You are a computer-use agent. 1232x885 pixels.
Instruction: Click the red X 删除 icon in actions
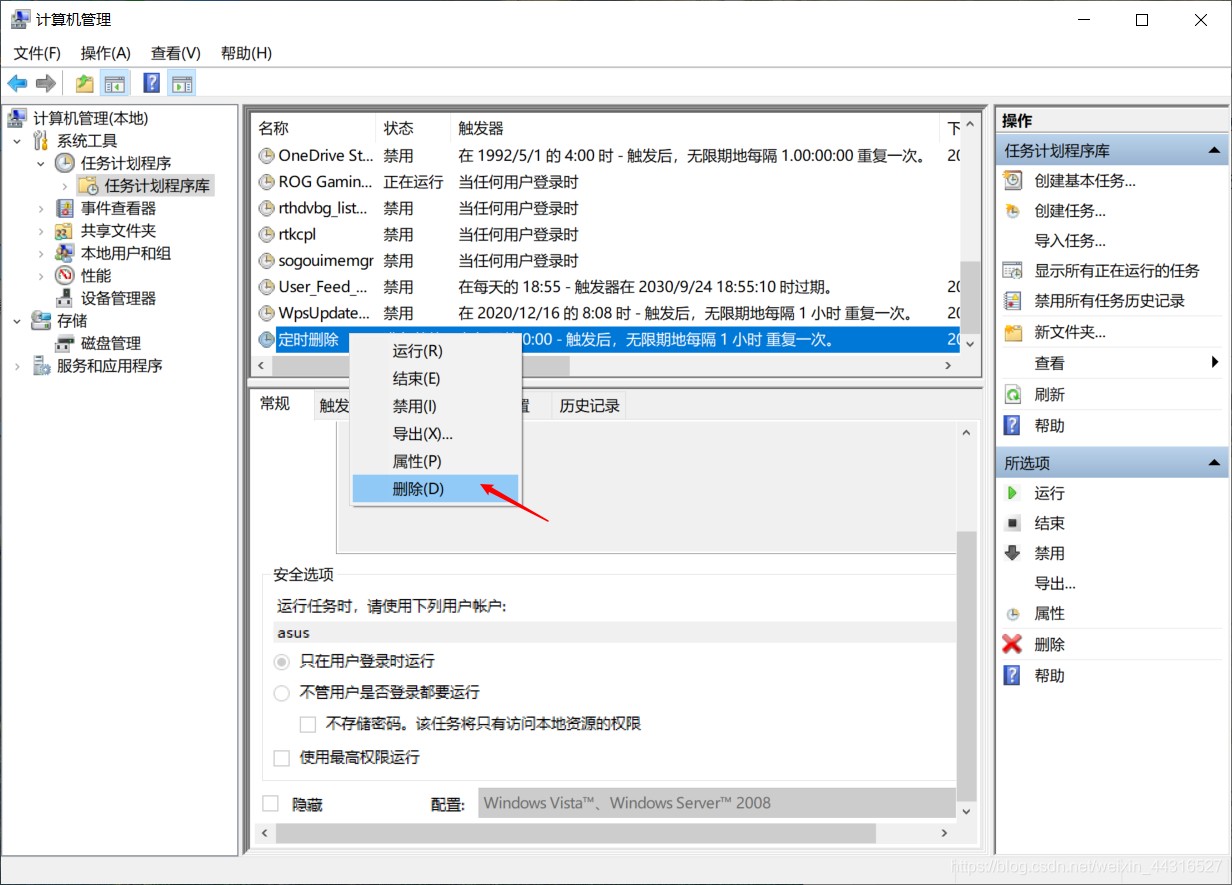tap(1013, 645)
